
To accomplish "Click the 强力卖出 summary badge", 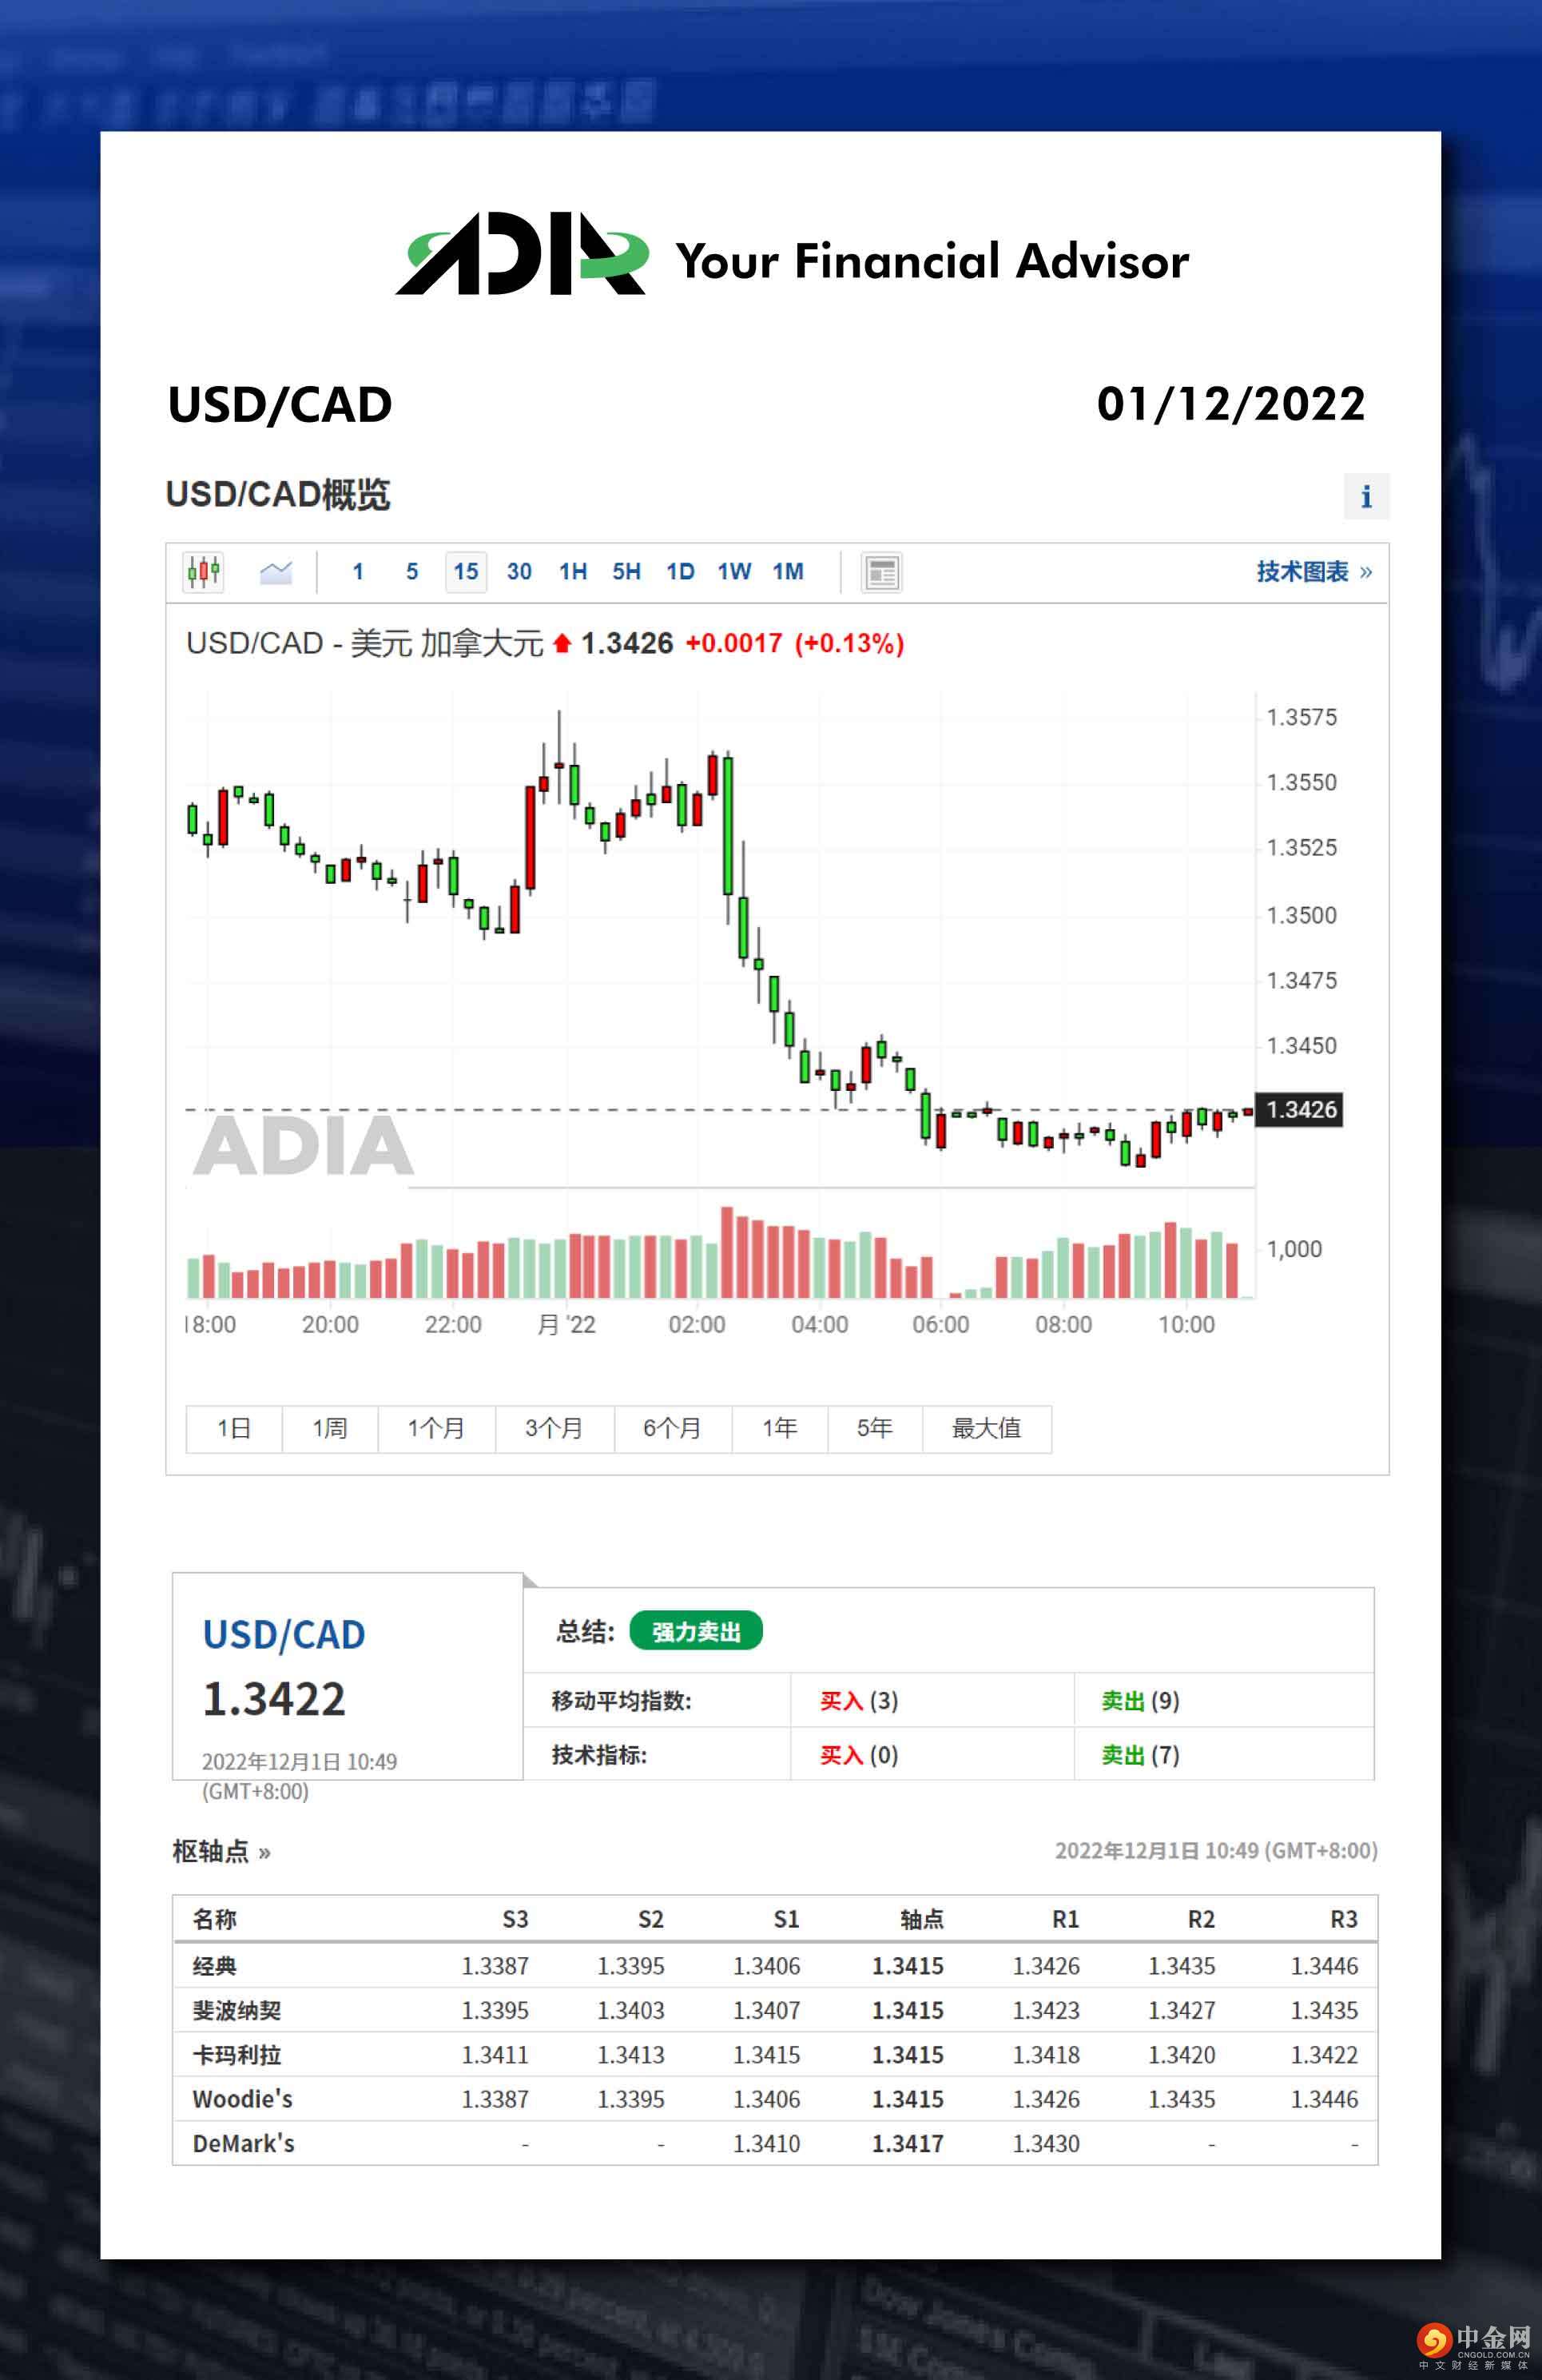I will pos(696,1632).
